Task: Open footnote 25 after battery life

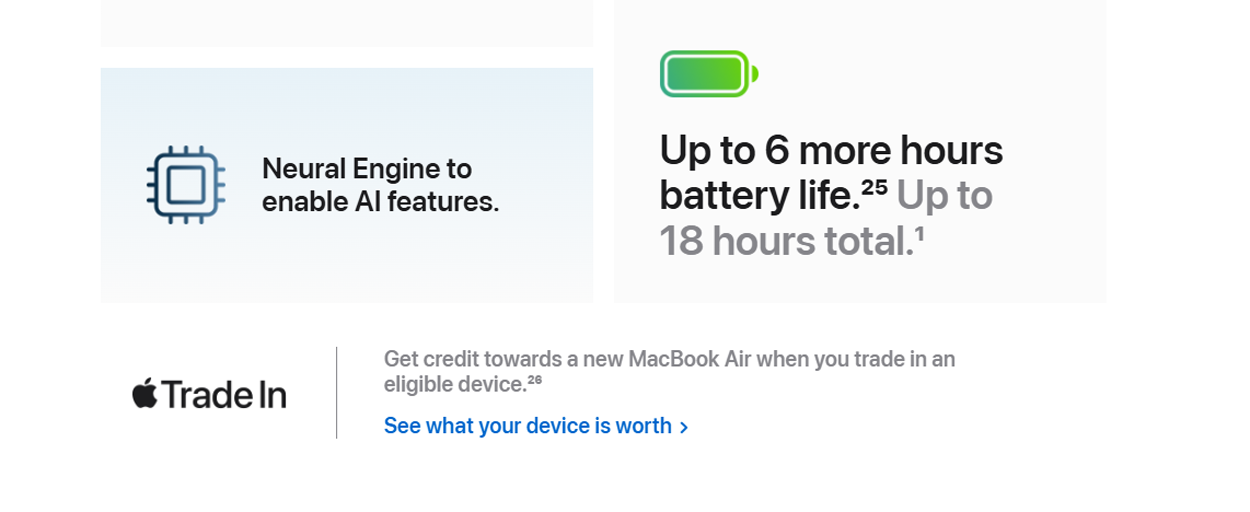Action: point(874,185)
